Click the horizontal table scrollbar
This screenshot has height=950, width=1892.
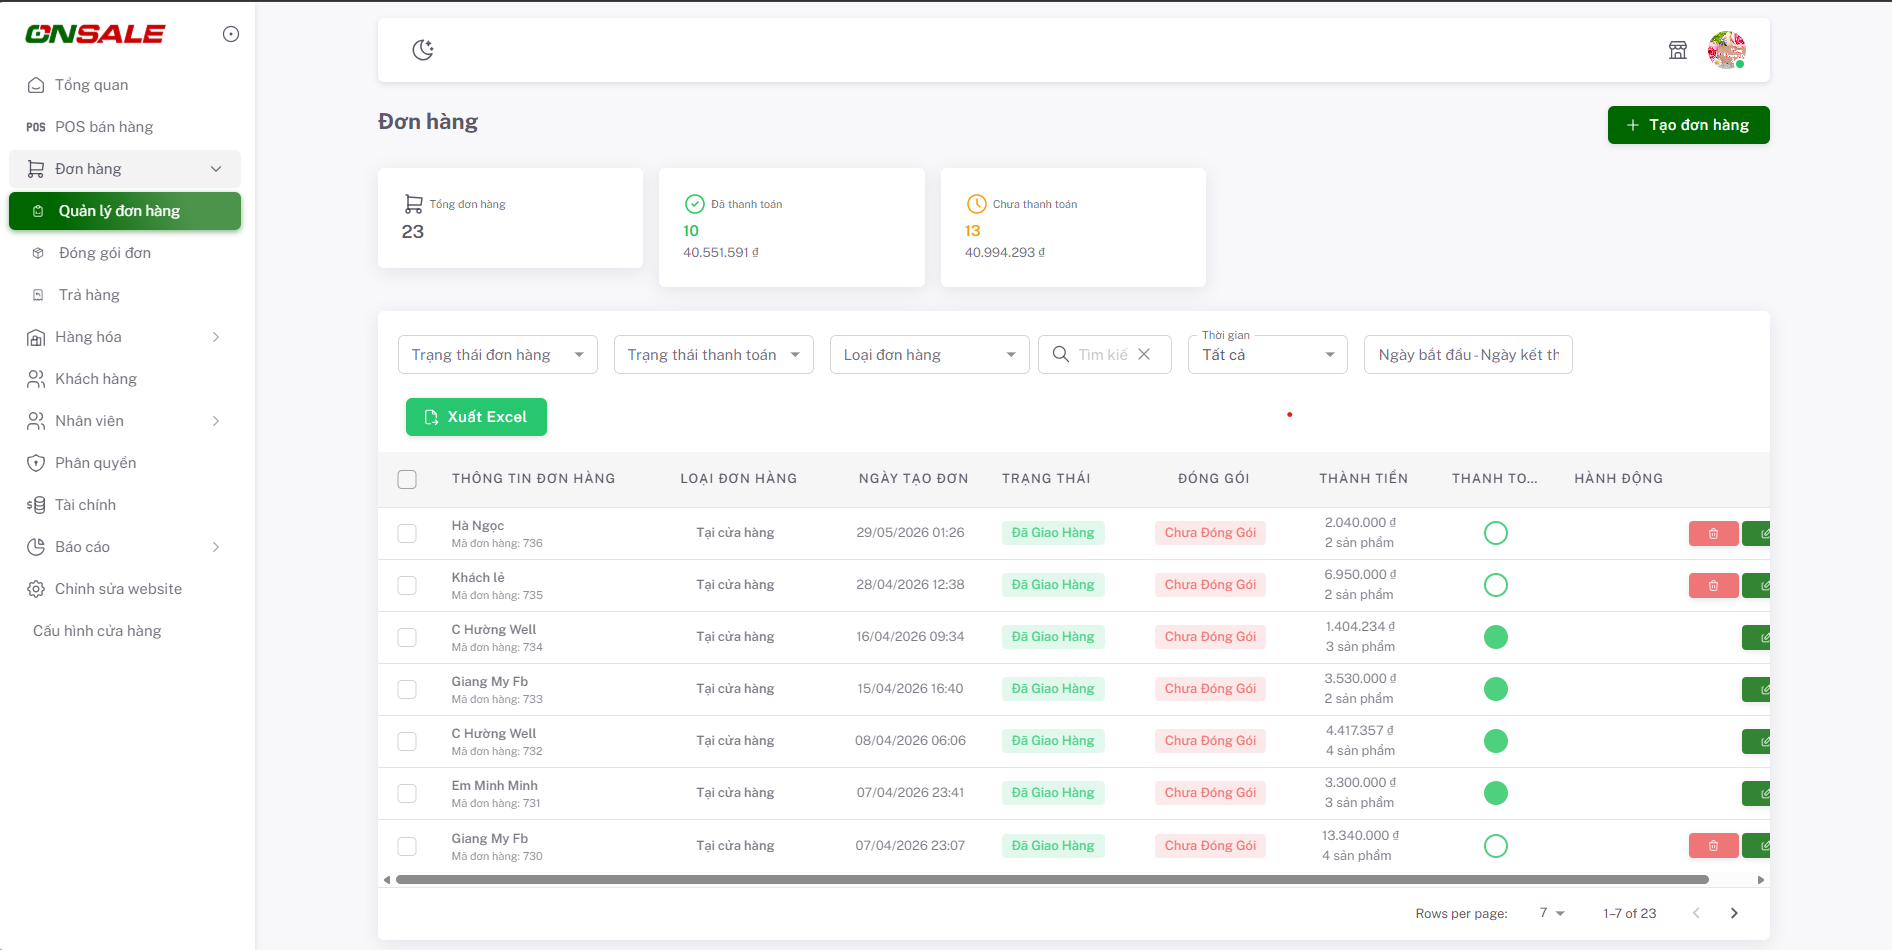(x=1052, y=880)
